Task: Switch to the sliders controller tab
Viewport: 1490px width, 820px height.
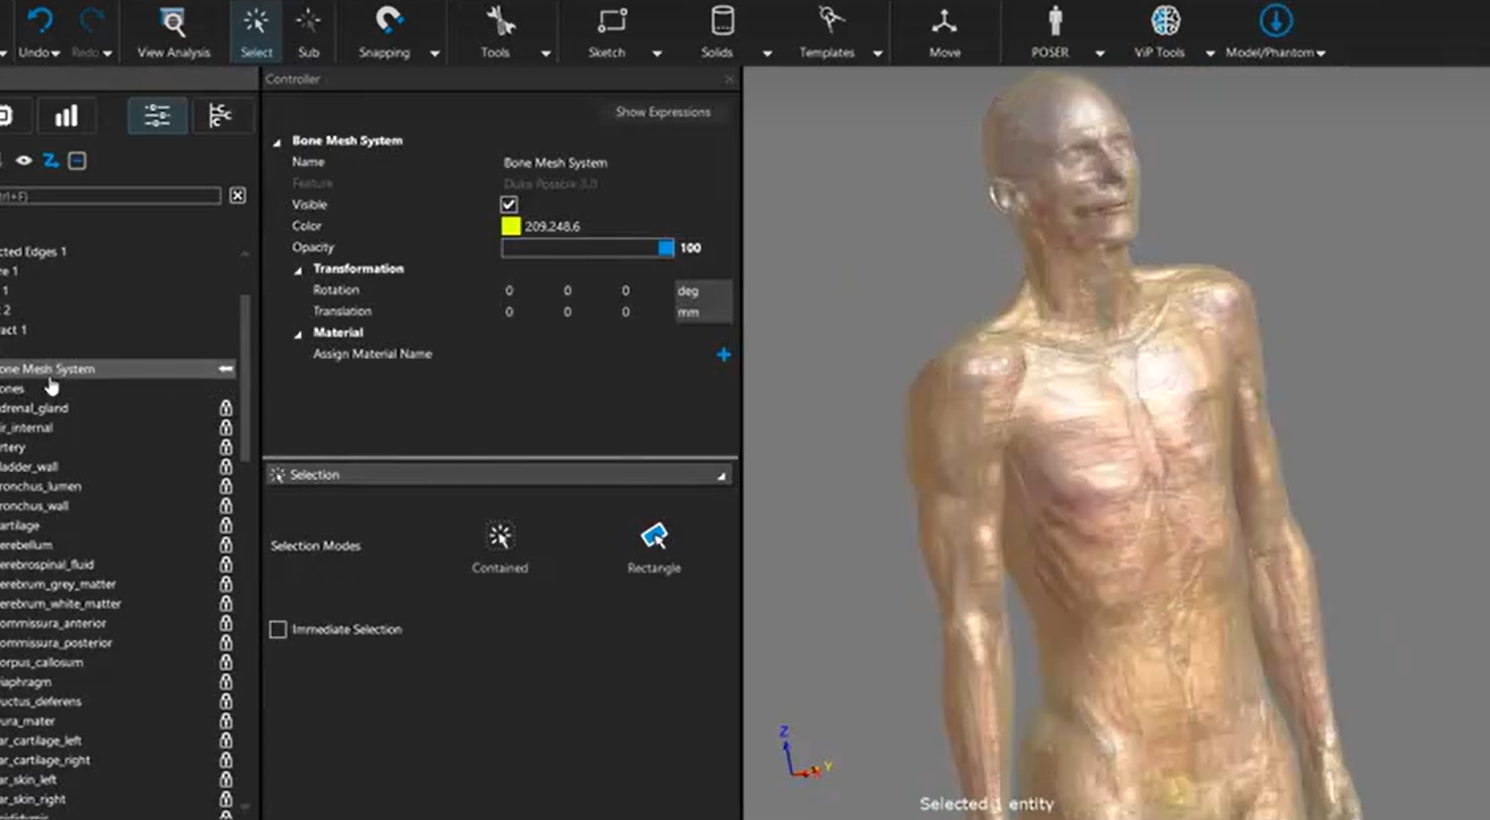Action: [157, 116]
